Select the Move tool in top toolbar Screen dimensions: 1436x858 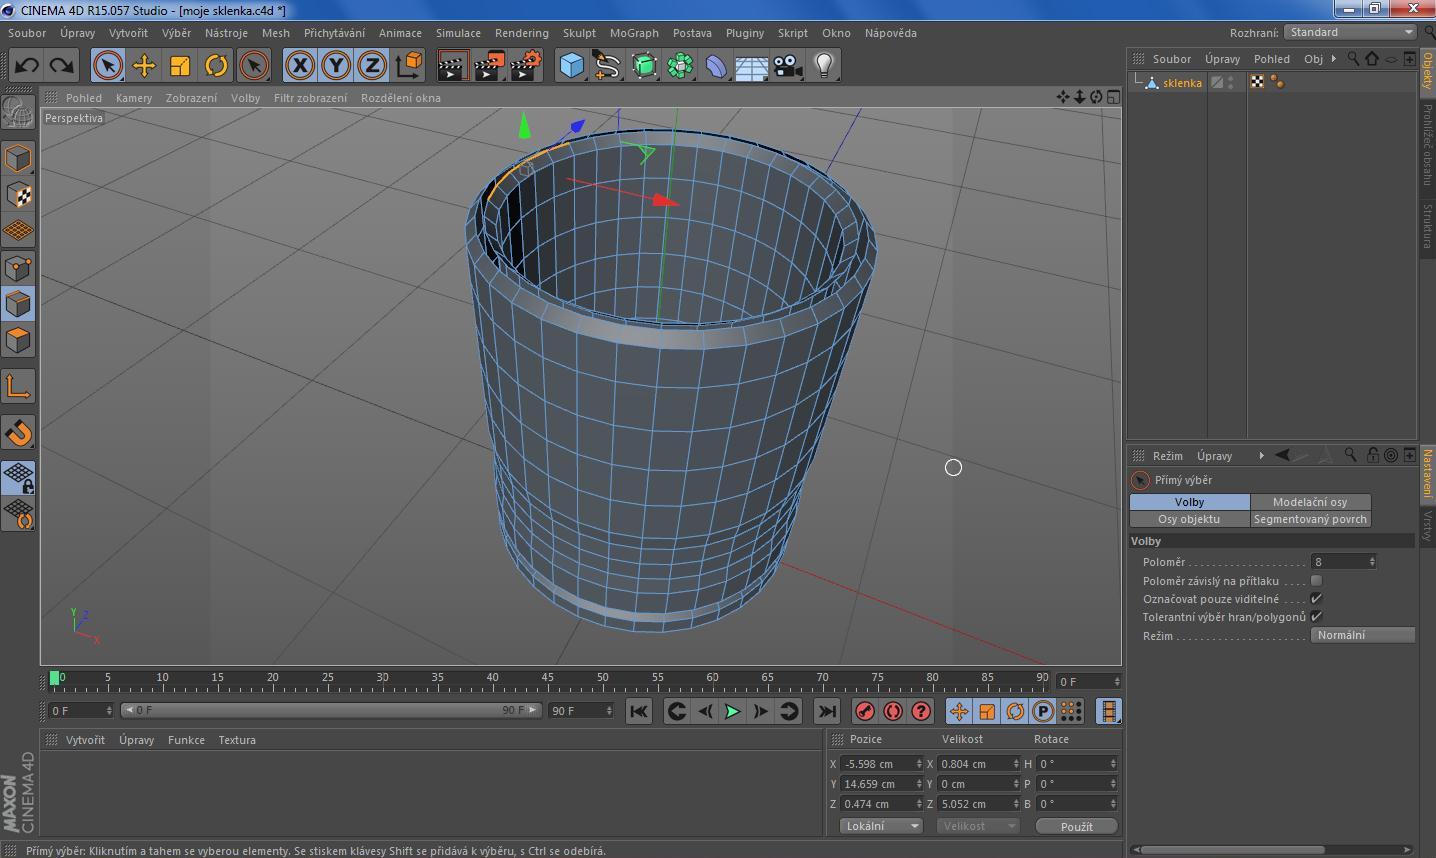[144, 66]
